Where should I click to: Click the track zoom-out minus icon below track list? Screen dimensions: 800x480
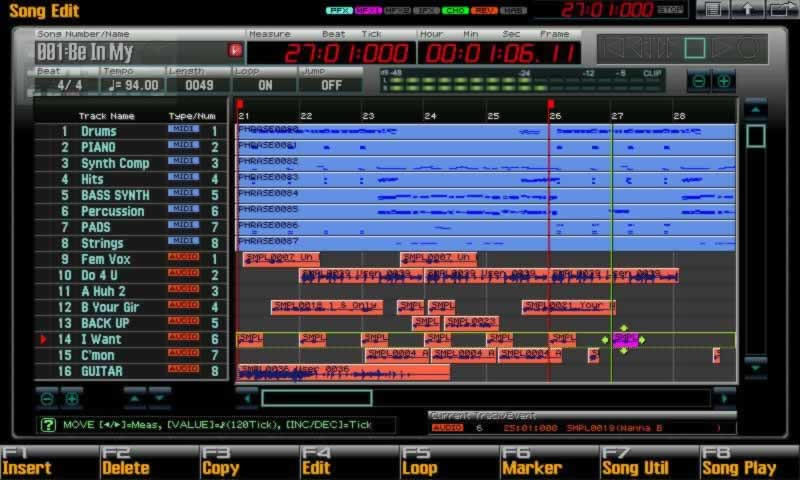(x=47, y=398)
